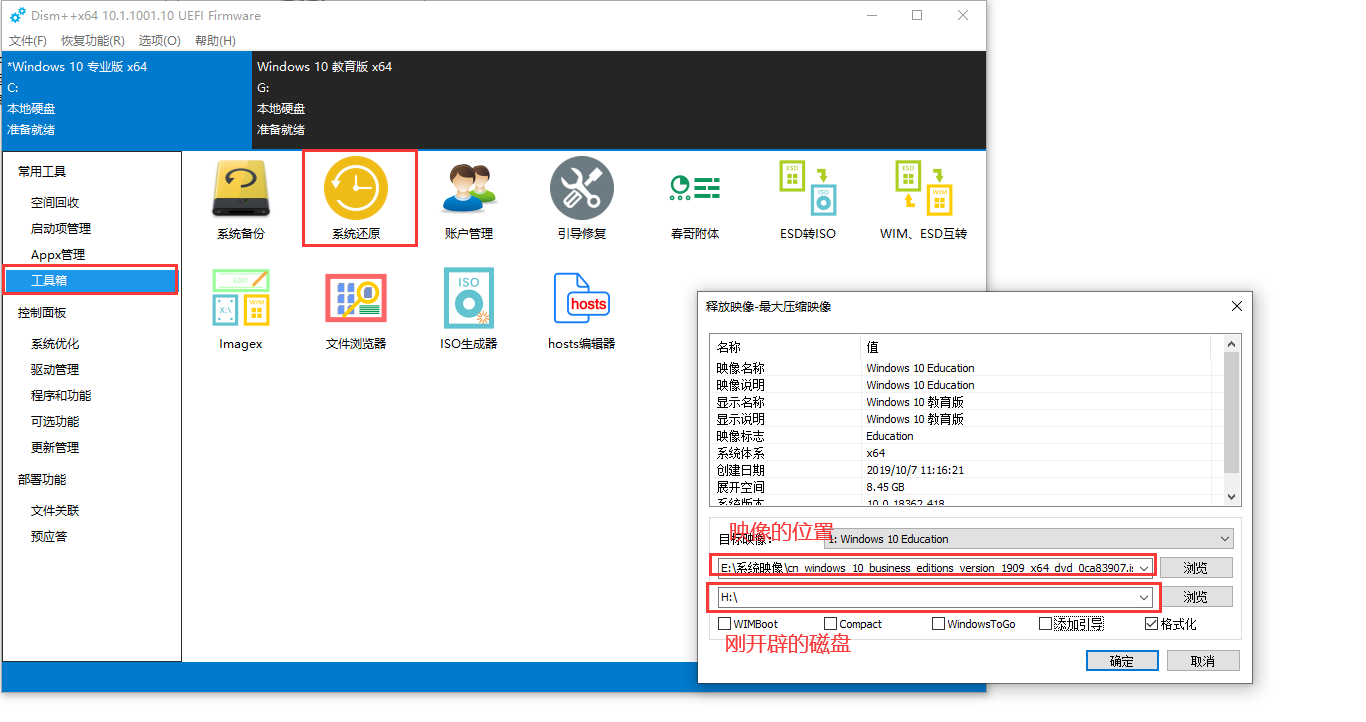Go to 驱动管理 in the sidebar
Image resolution: width=1366 pixels, height=722 pixels.
[x=55, y=369]
